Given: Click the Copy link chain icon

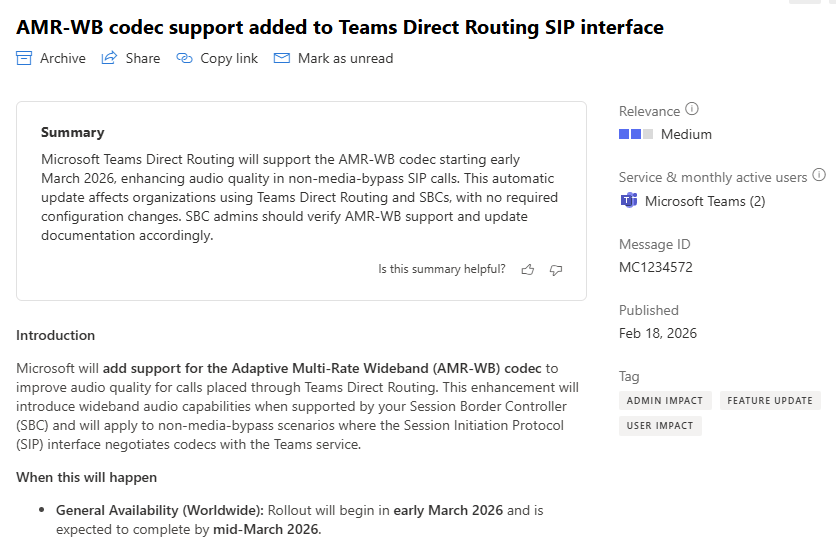Looking at the screenshot, I should (184, 58).
